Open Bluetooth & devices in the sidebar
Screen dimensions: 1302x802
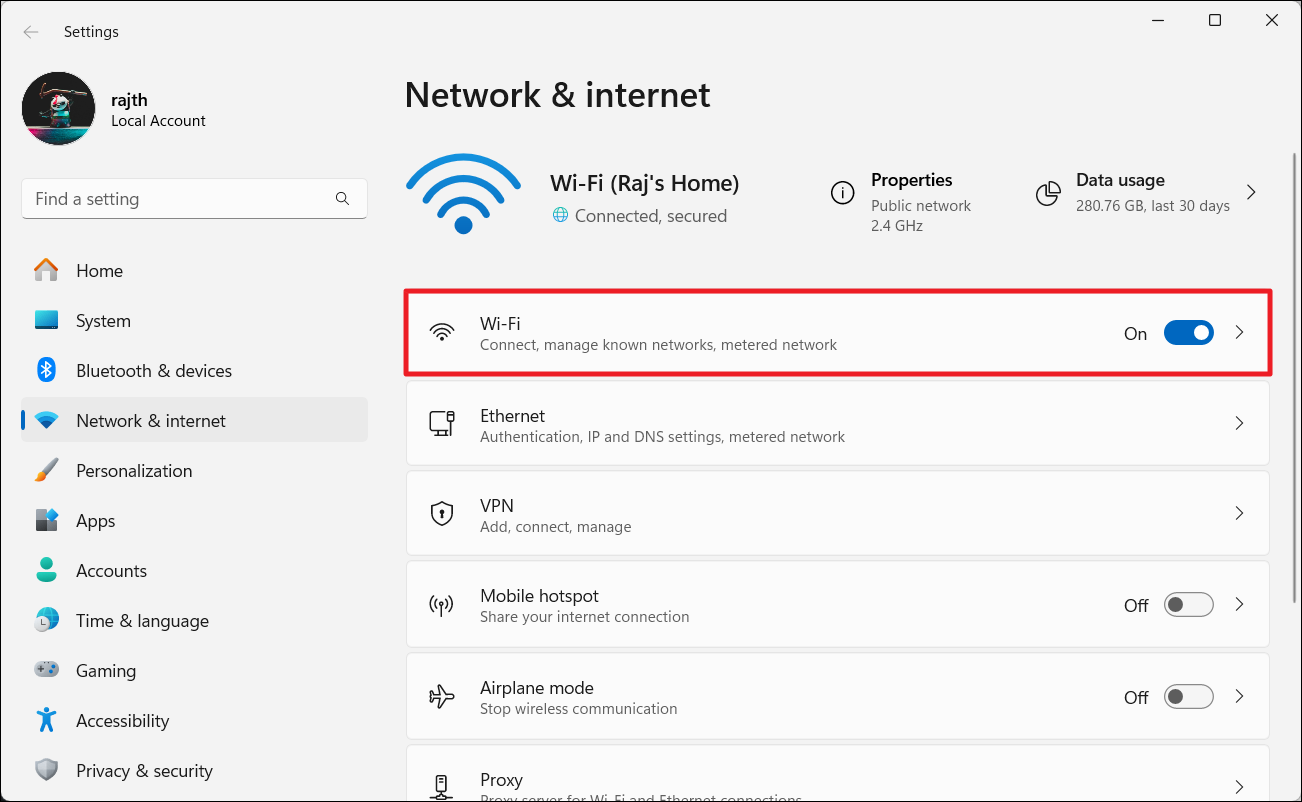click(x=154, y=371)
